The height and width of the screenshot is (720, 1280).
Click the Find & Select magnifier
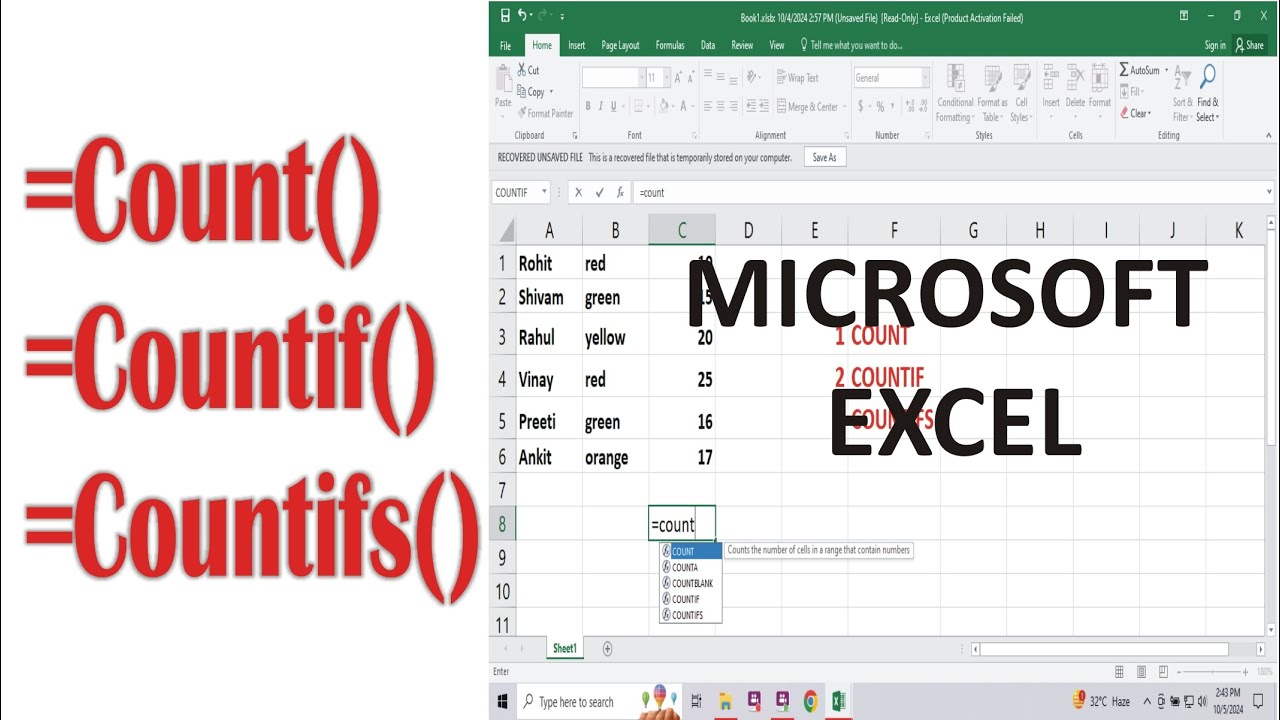[x=1208, y=78]
